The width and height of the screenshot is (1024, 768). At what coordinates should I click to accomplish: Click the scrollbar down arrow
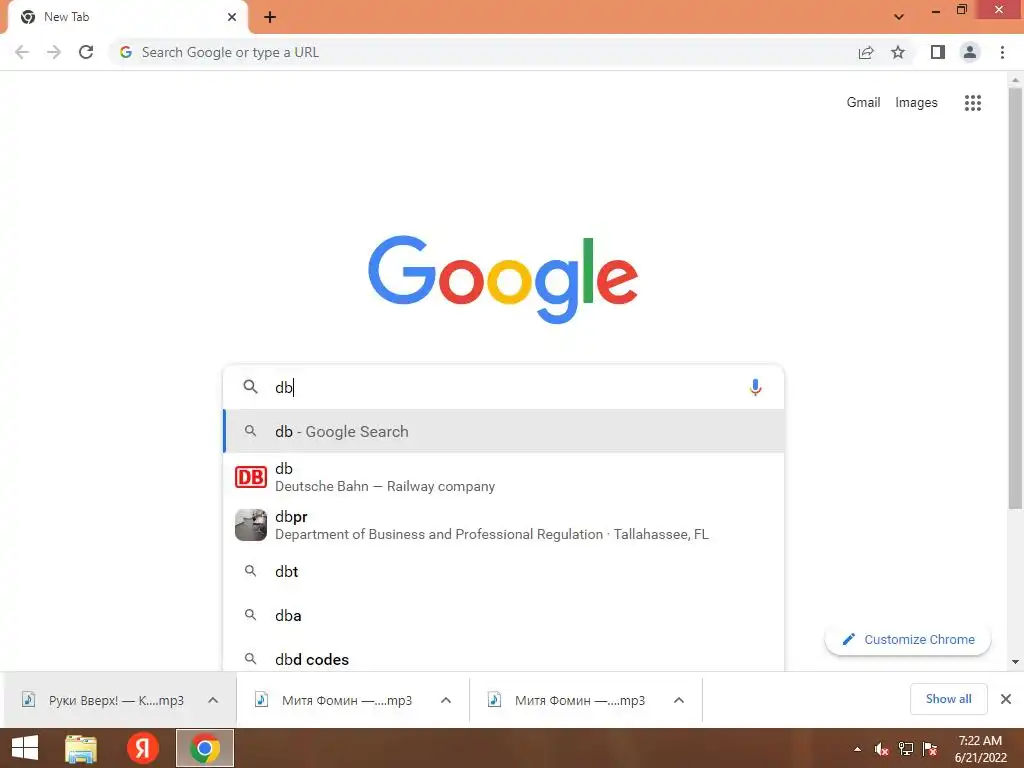1015,662
